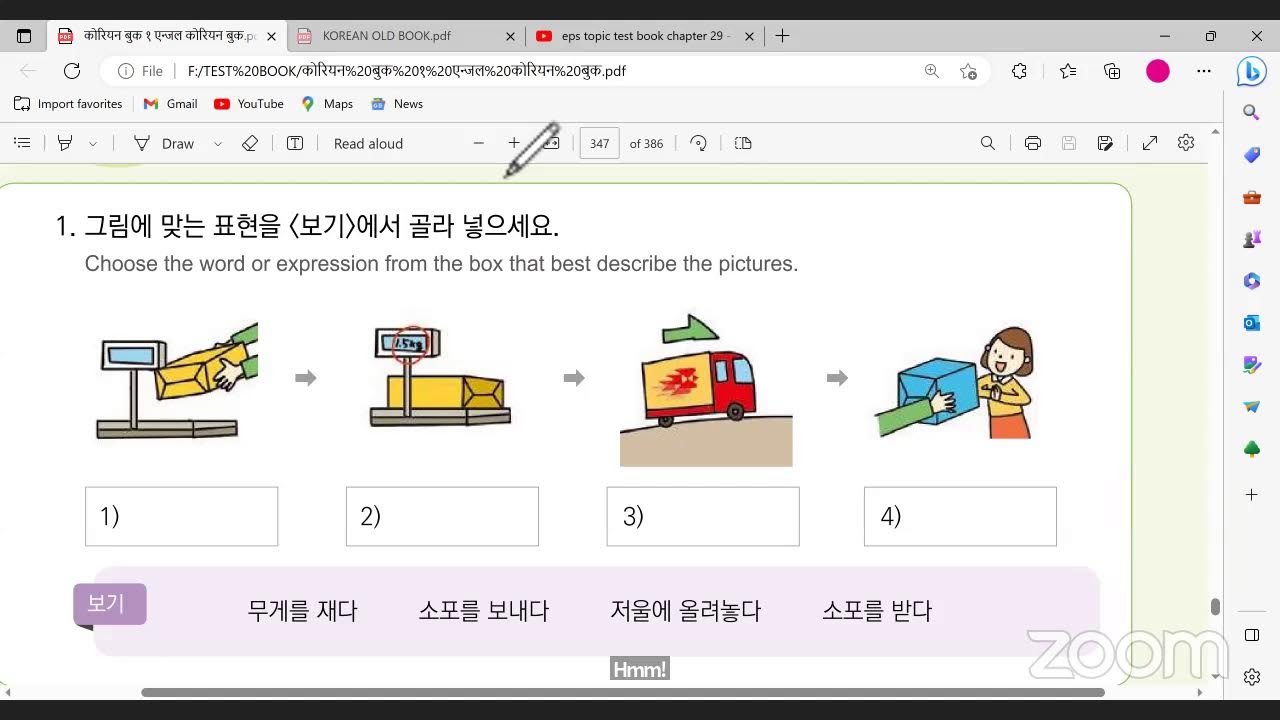The image size is (1280, 720).
Task: Click the address bar file path
Action: pyautogui.click(x=406, y=71)
